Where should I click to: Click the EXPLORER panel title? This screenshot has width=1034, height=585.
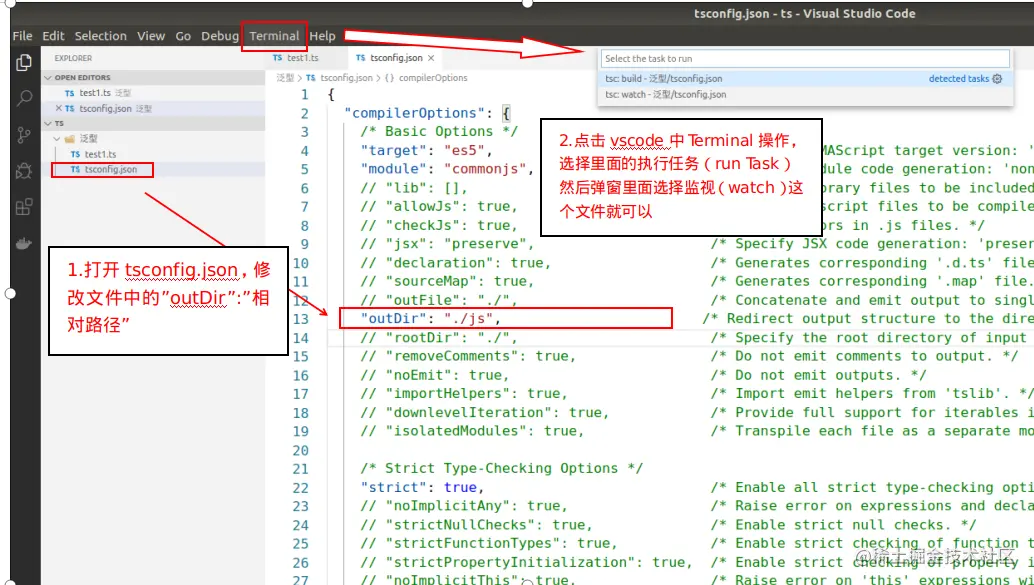(73, 58)
